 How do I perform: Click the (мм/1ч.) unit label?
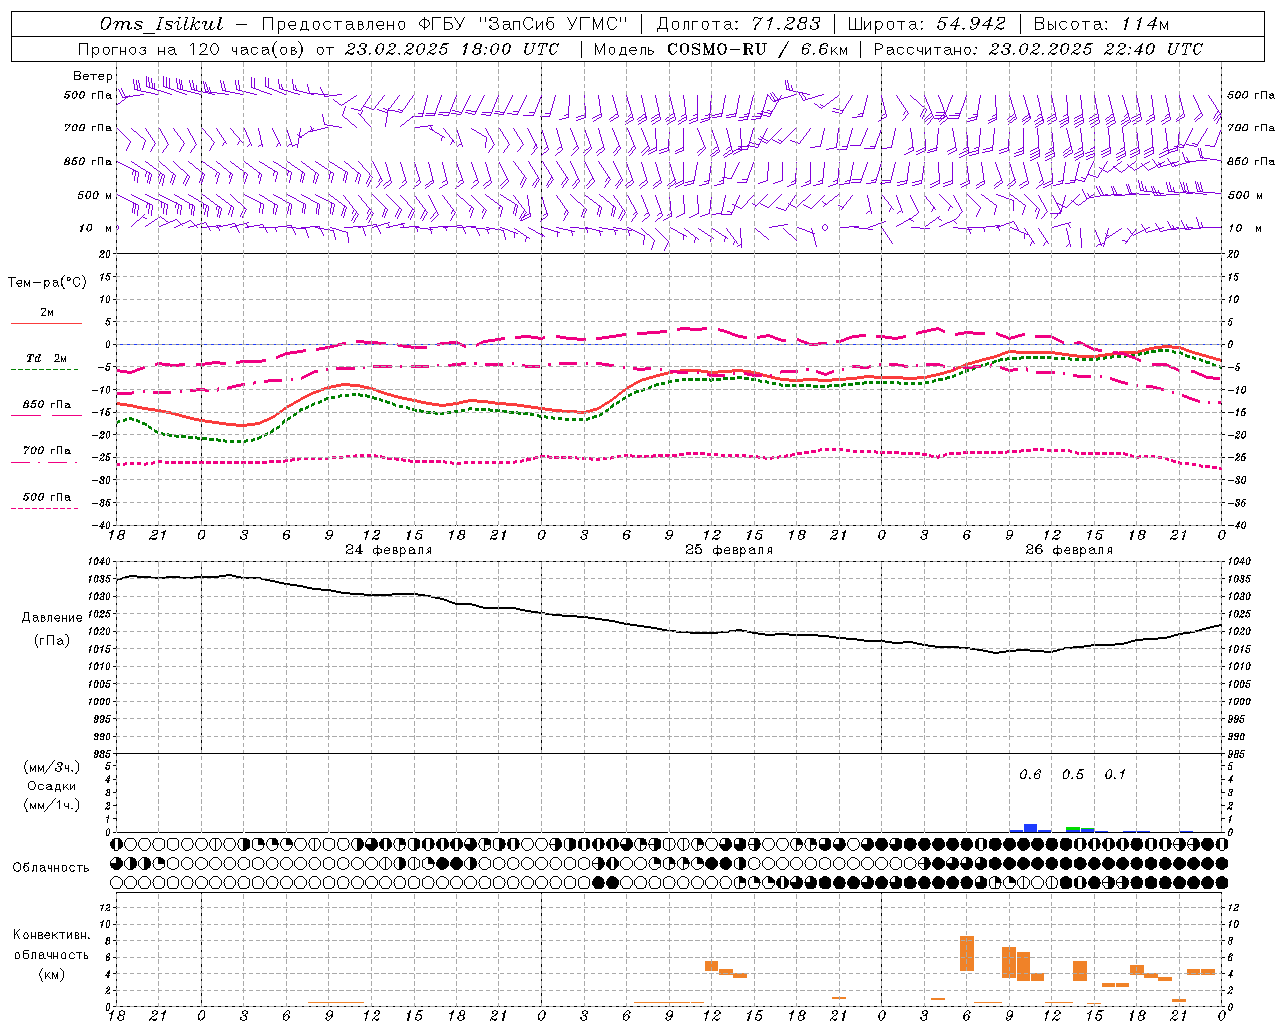tap(52, 805)
